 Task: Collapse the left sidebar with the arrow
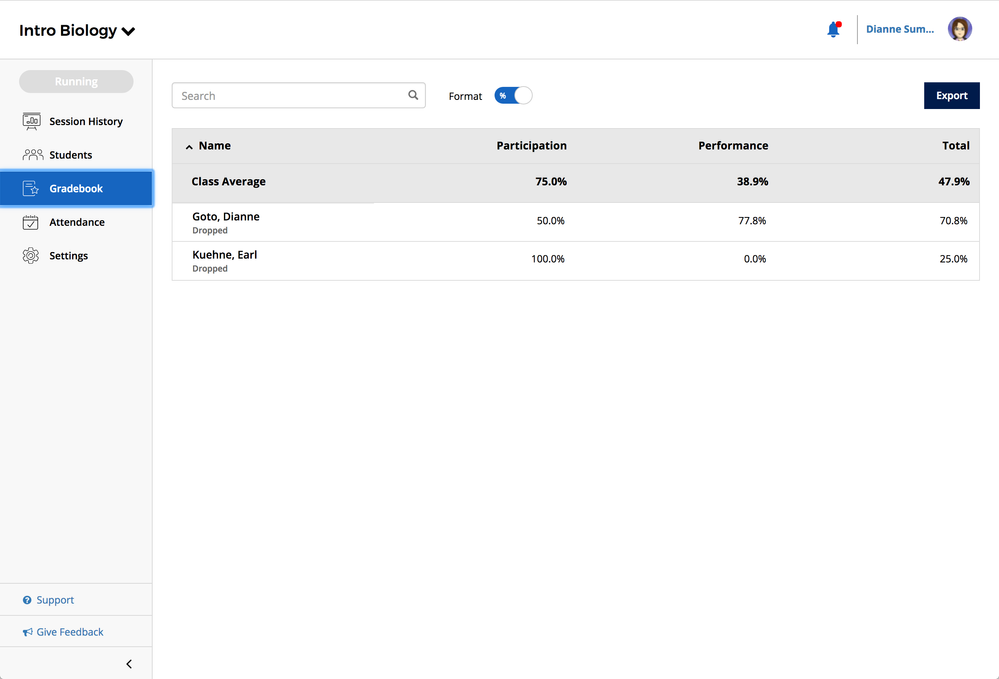129,664
